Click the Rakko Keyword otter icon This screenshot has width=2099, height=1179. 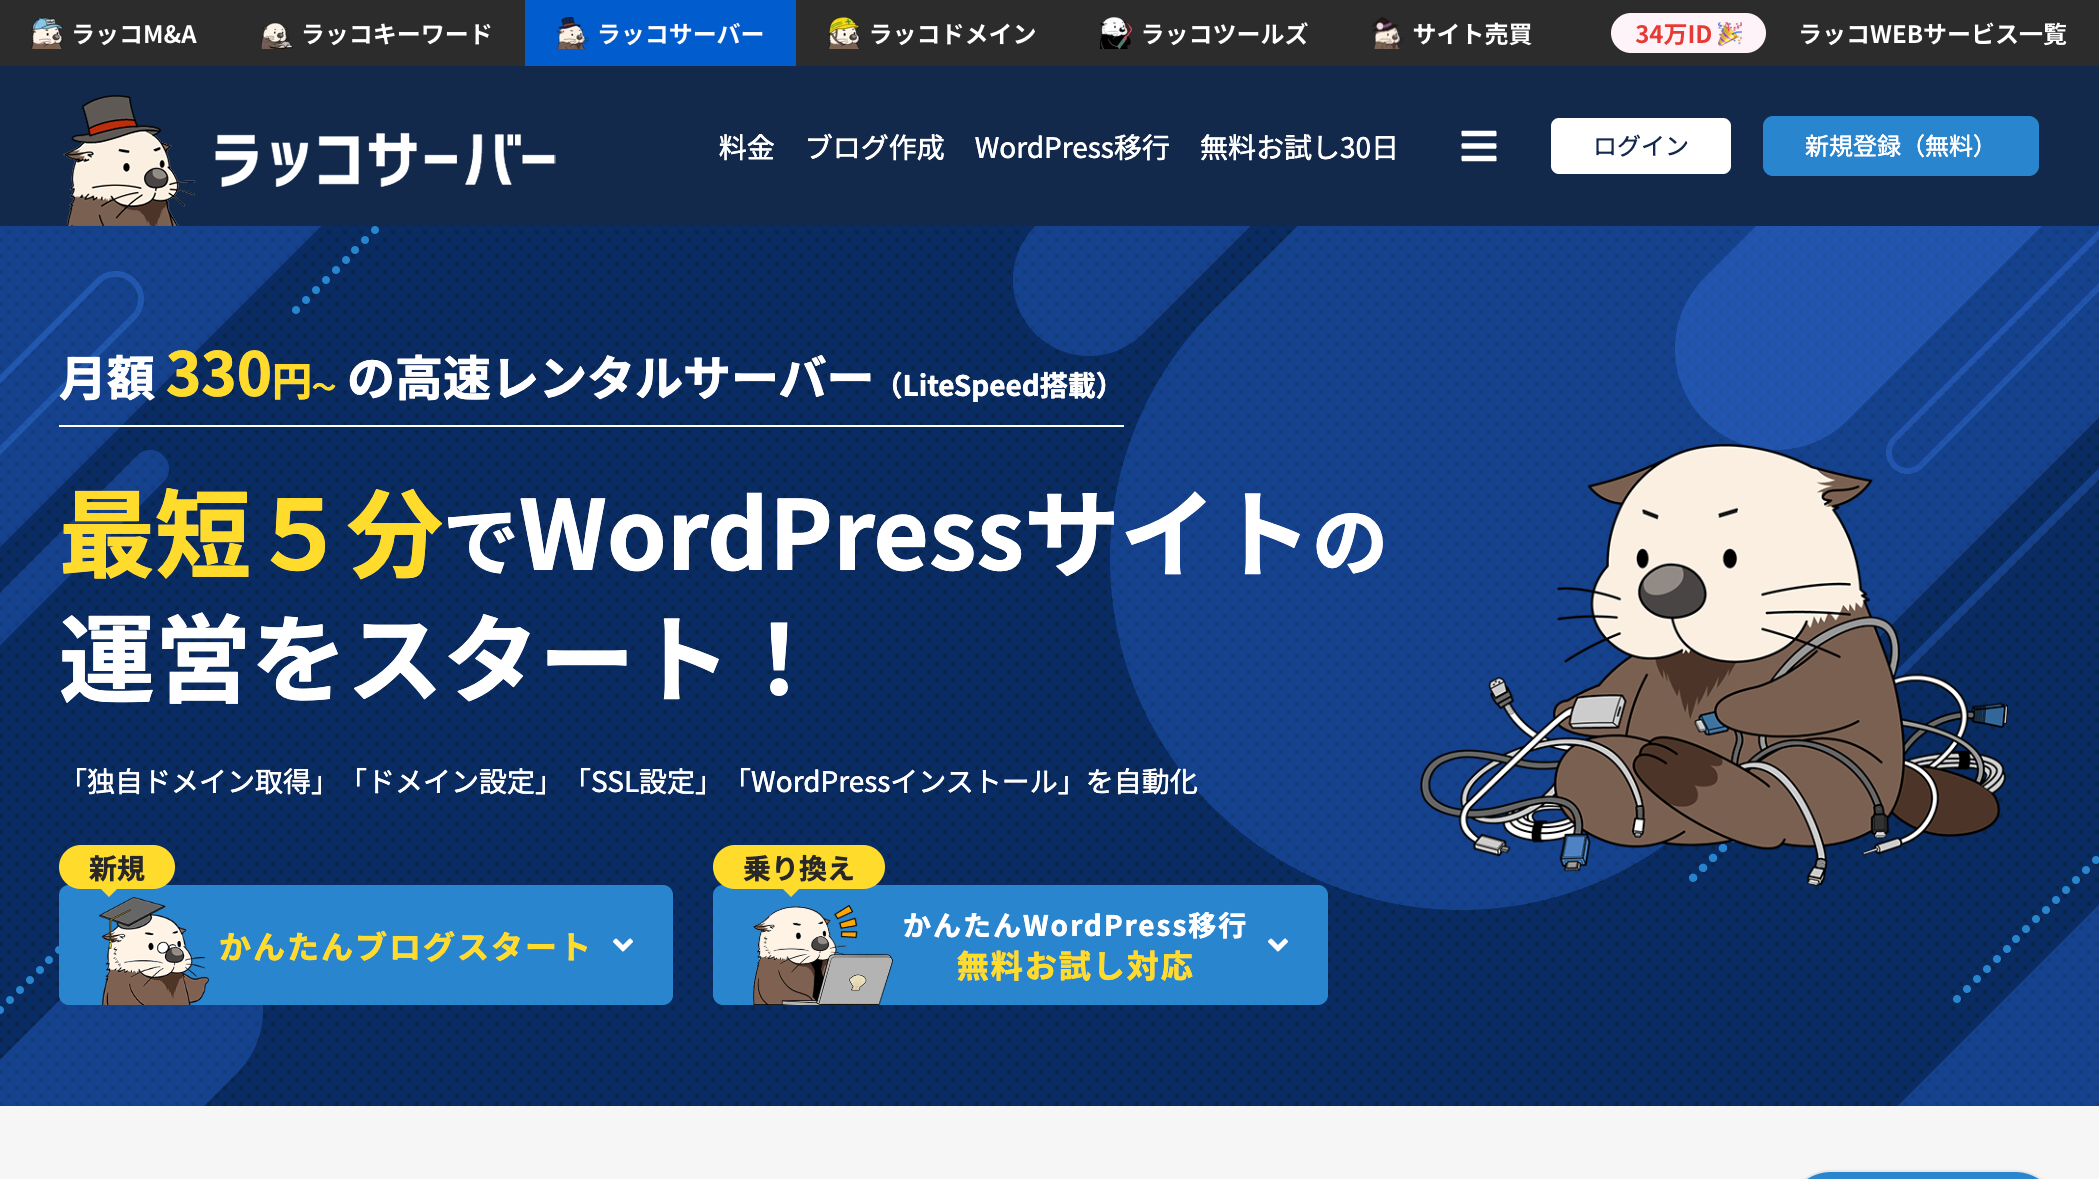[x=275, y=35]
